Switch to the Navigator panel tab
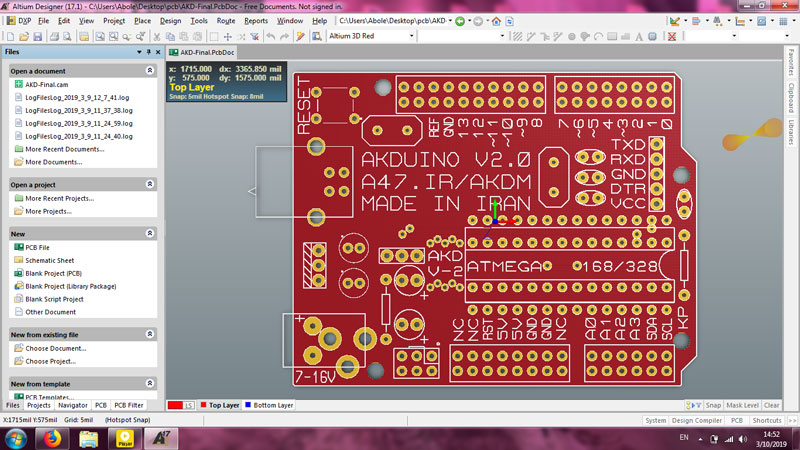800x450 pixels. tap(73, 406)
